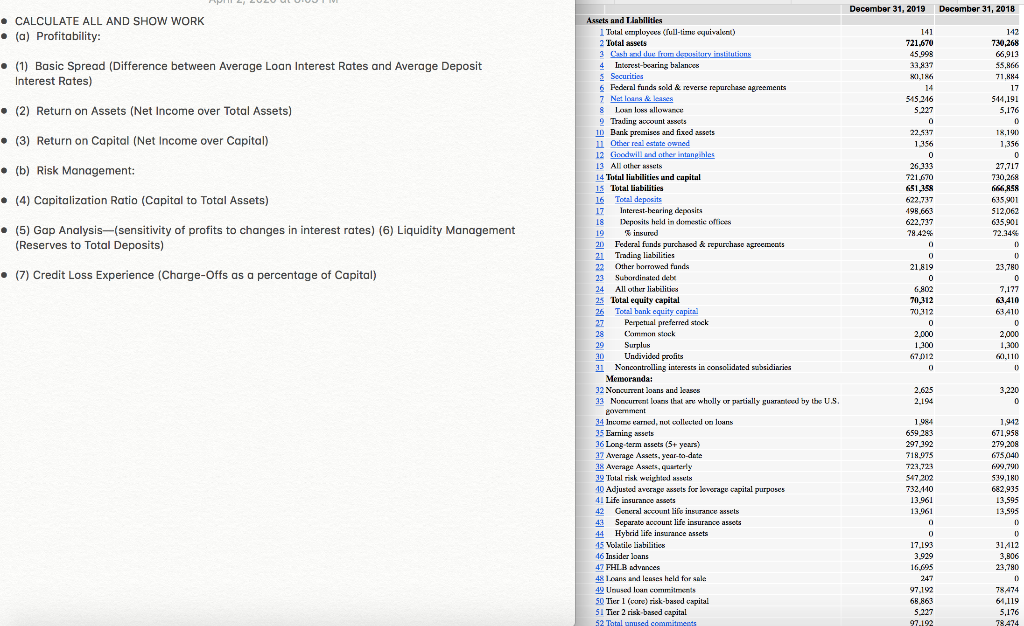1024x626 pixels.
Task: Click the 72.34% insured value
Action: pos(1006,233)
